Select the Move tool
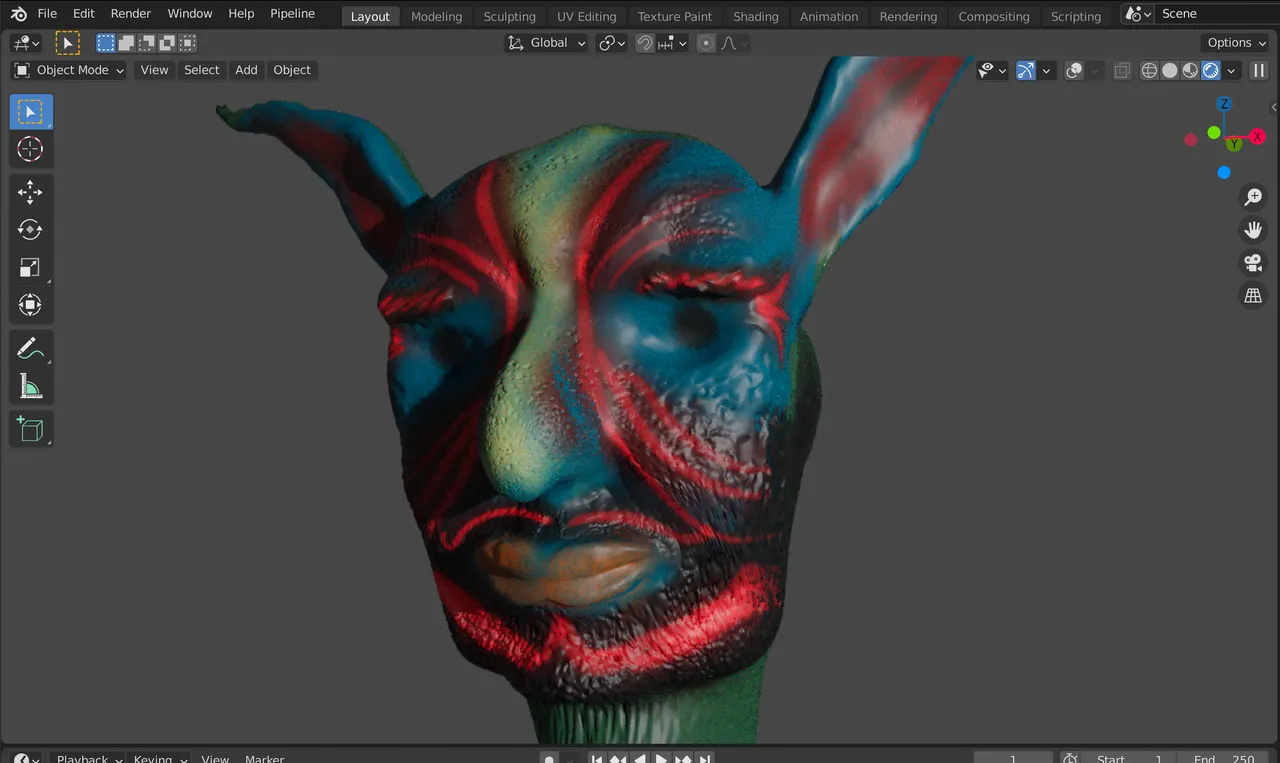The height and width of the screenshot is (763, 1280). [x=31, y=192]
